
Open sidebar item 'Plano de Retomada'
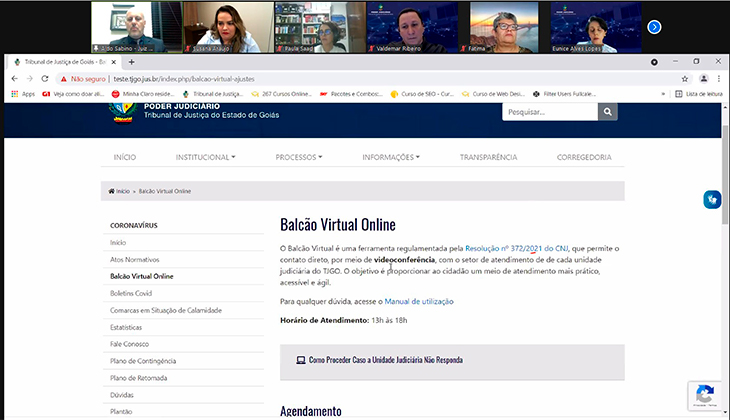138,378
